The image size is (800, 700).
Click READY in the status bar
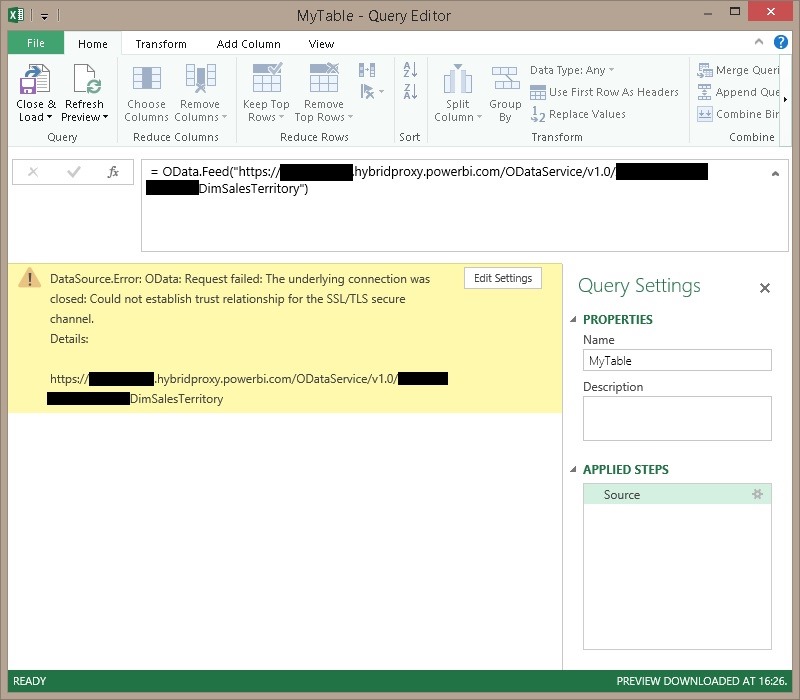[30, 681]
